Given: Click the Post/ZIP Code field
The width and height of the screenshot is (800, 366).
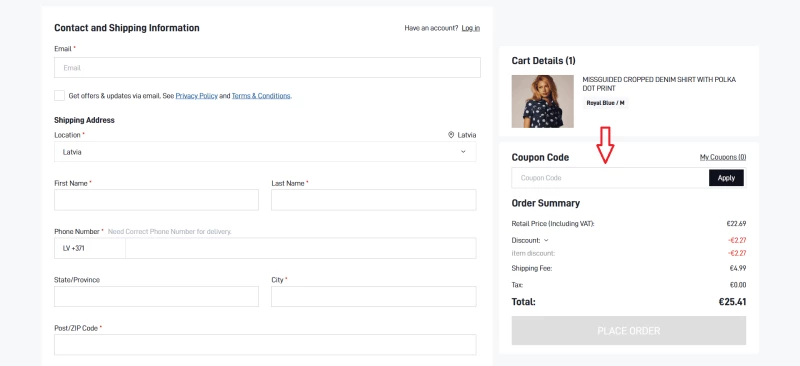Looking at the screenshot, I should (x=265, y=345).
